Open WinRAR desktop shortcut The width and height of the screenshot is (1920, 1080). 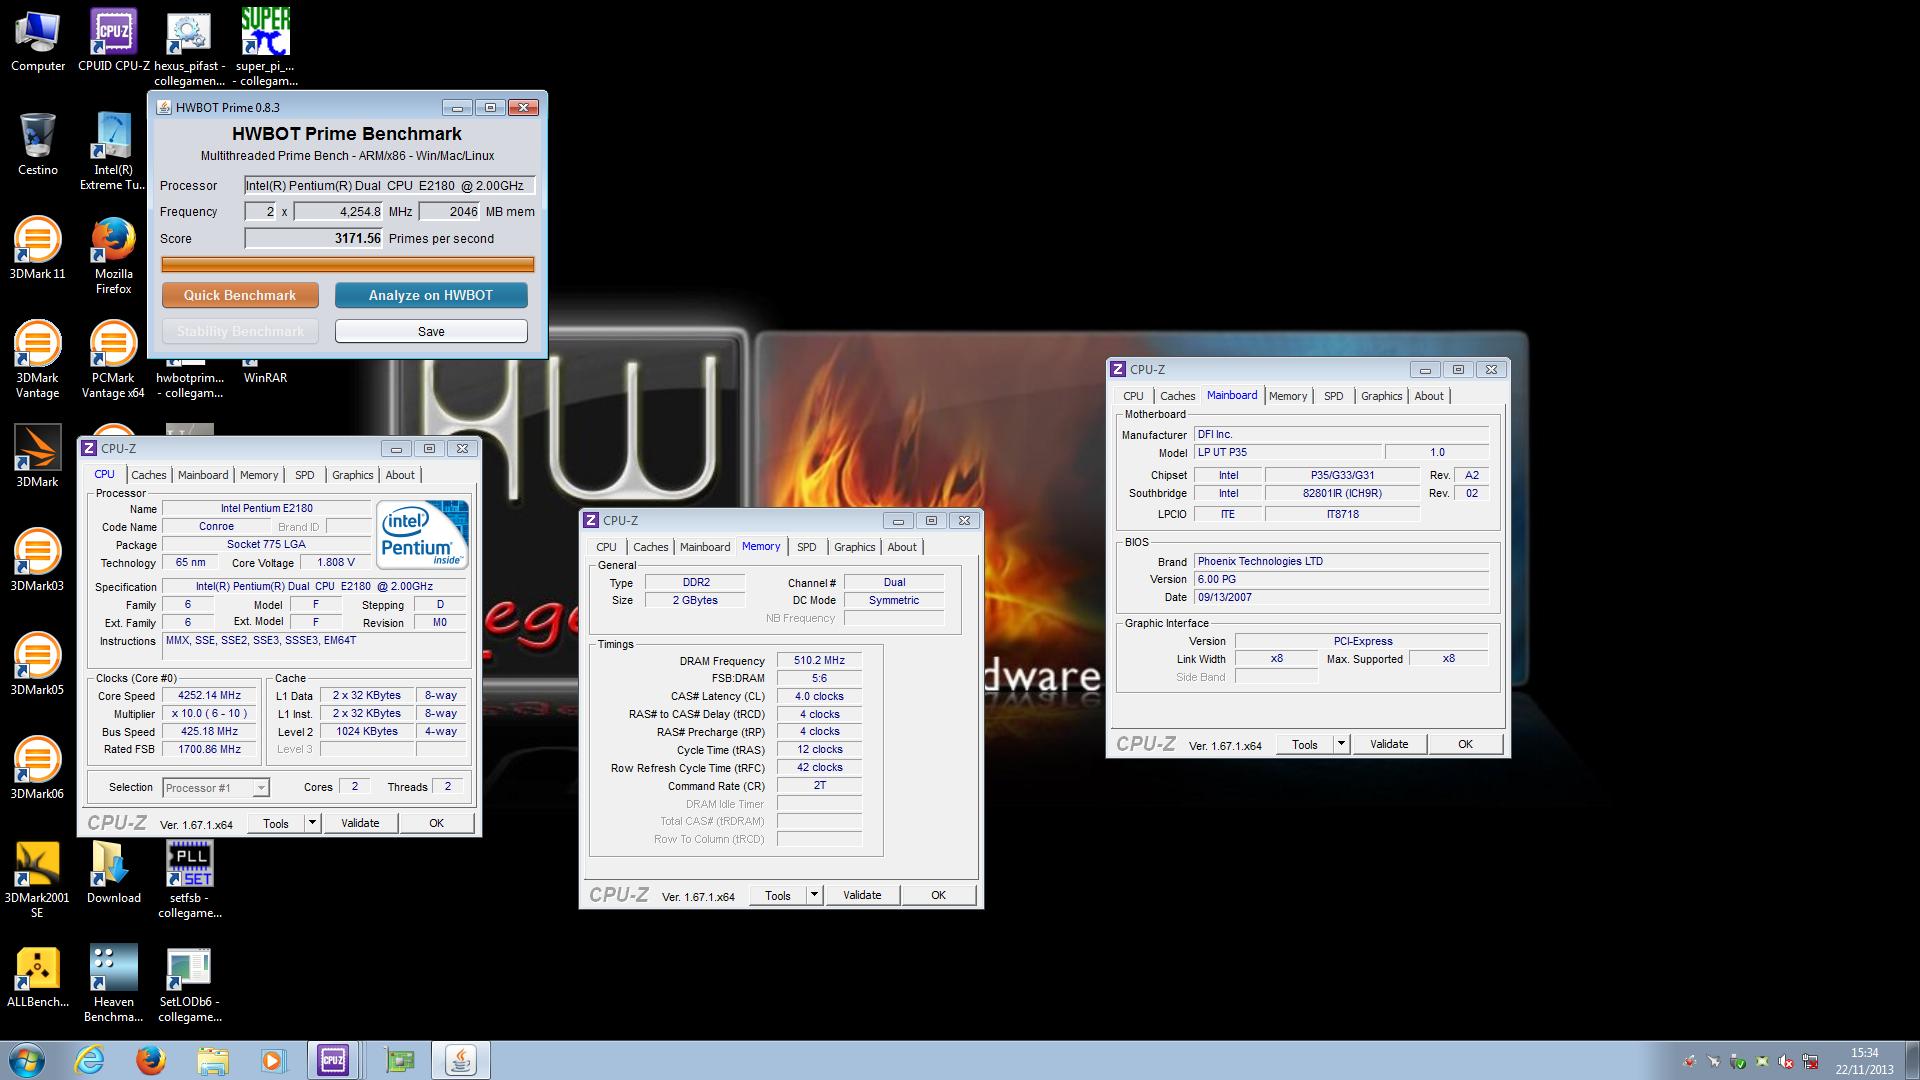tap(265, 375)
